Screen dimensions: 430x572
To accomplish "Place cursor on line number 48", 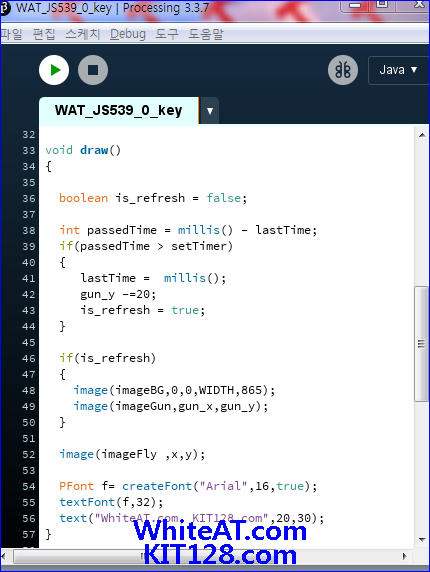I will (28, 391).
